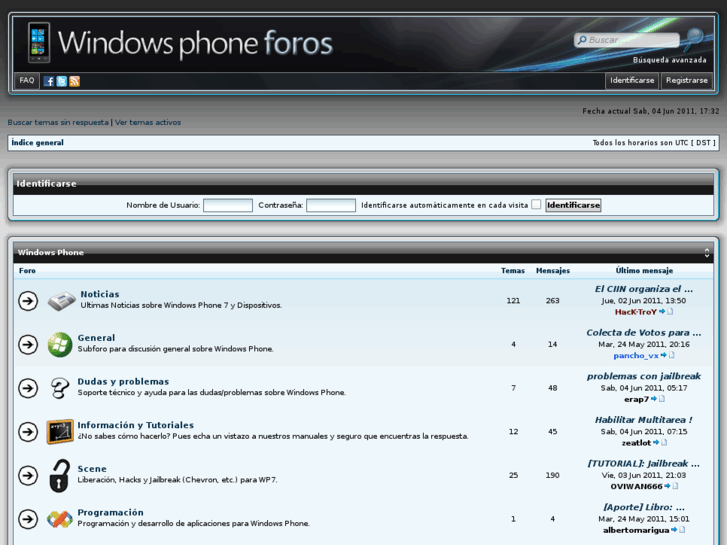Click the question mark icon of Dudas y problemas
Image resolution: width=727 pixels, height=545 pixels.
tap(59, 388)
